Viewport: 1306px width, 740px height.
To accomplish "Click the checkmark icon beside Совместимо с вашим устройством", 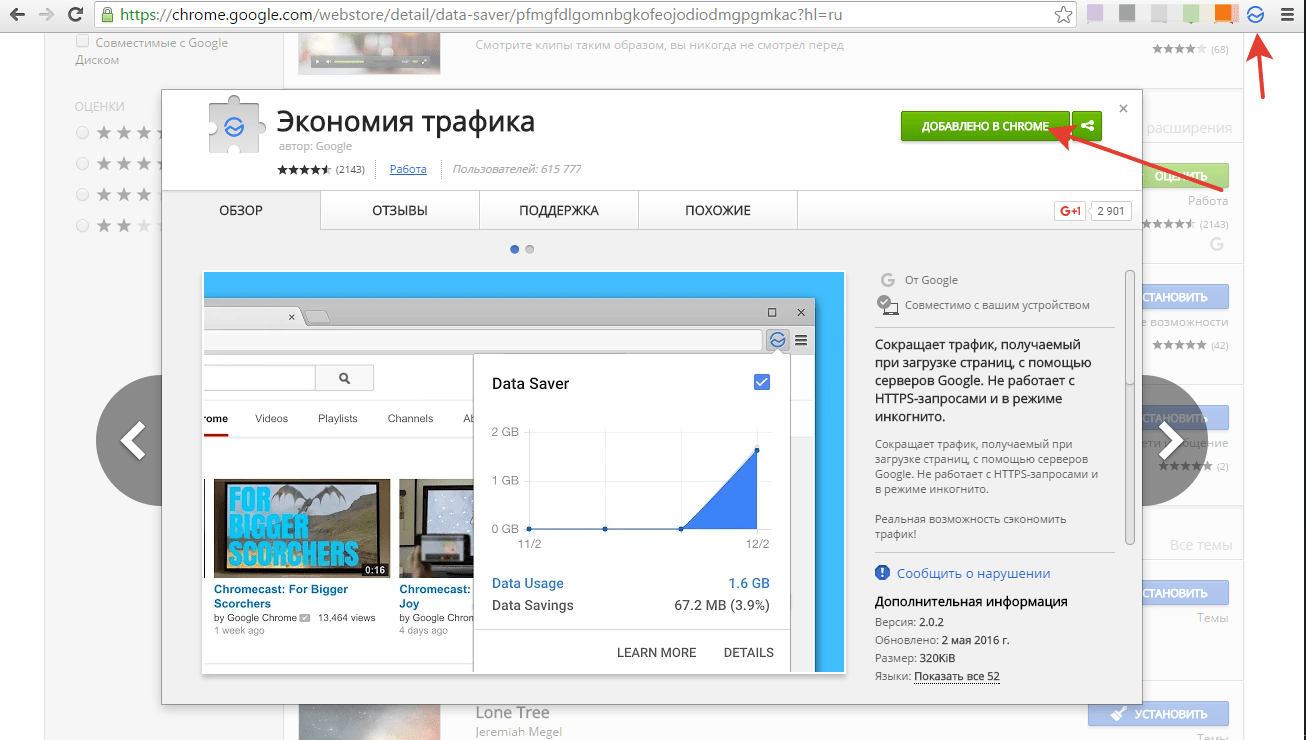I will click(x=886, y=304).
